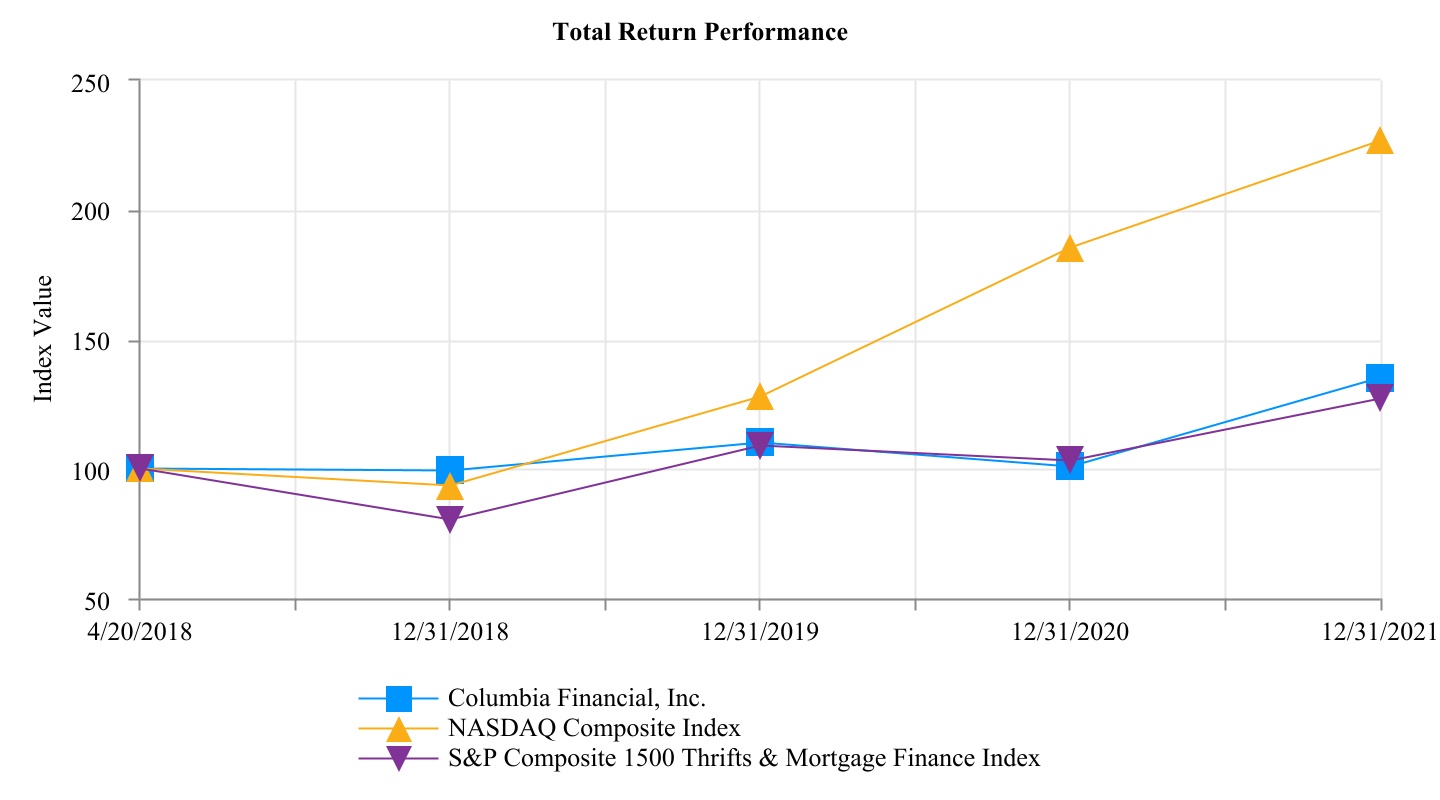1440x800 pixels.
Task: Click the 12/31/2019 x-axis date label
Action: point(759,631)
